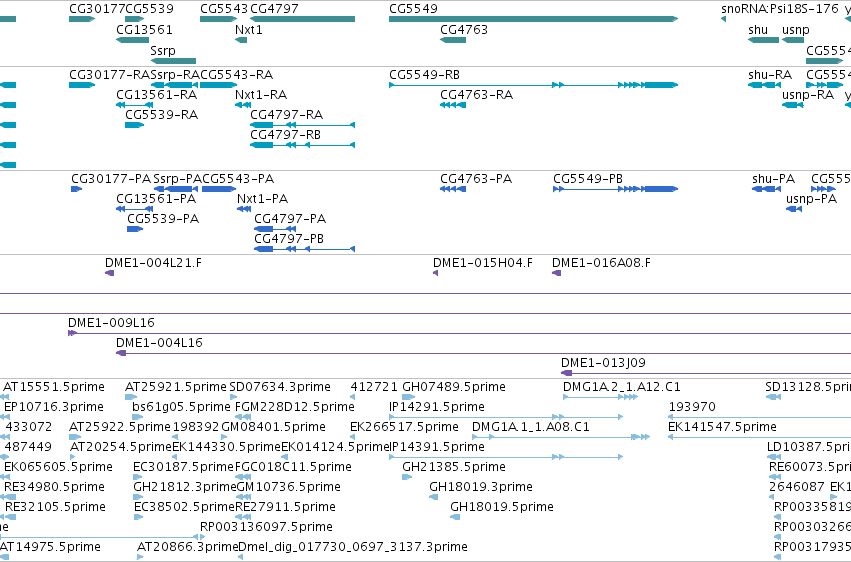Select the FGM228D12.5prime label
Viewport: 851px width, 562px height.
coord(295,407)
